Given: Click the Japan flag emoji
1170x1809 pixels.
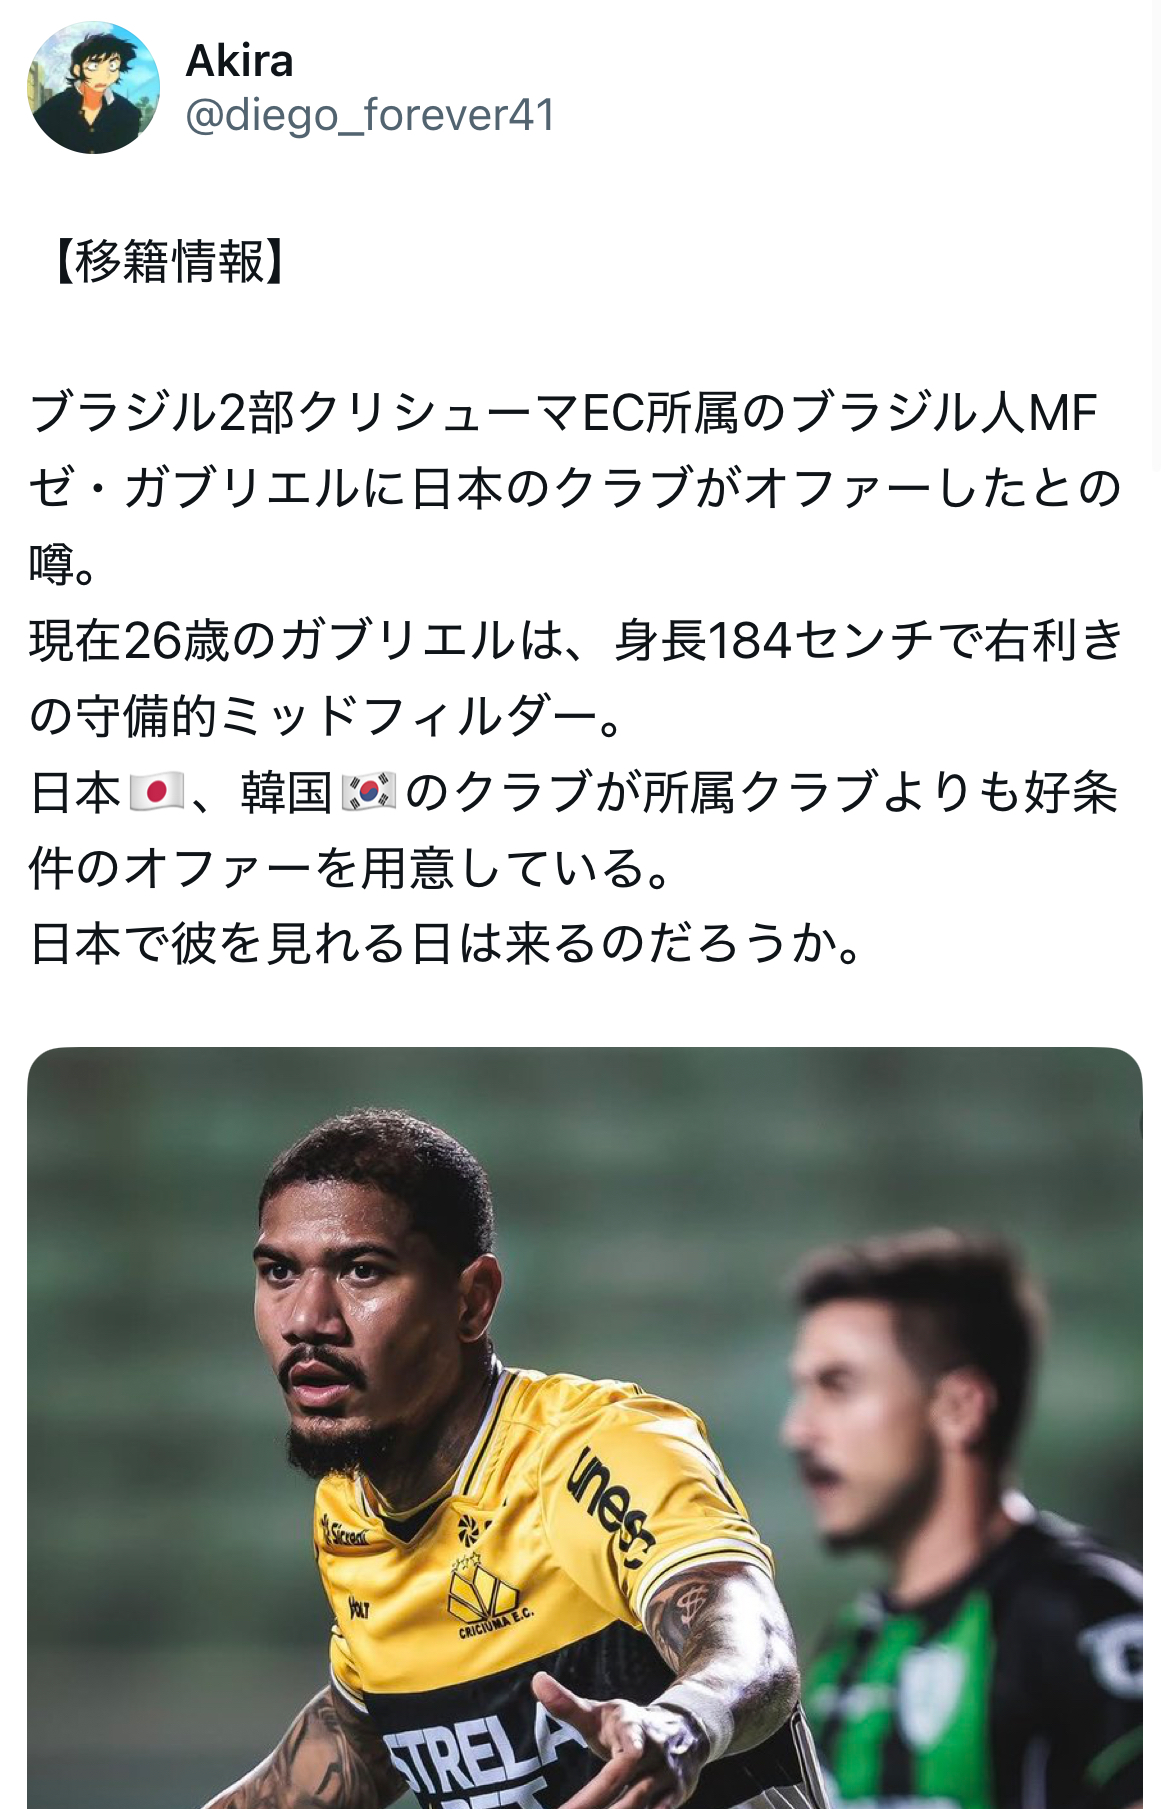Looking at the screenshot, I should pos(156,793).
